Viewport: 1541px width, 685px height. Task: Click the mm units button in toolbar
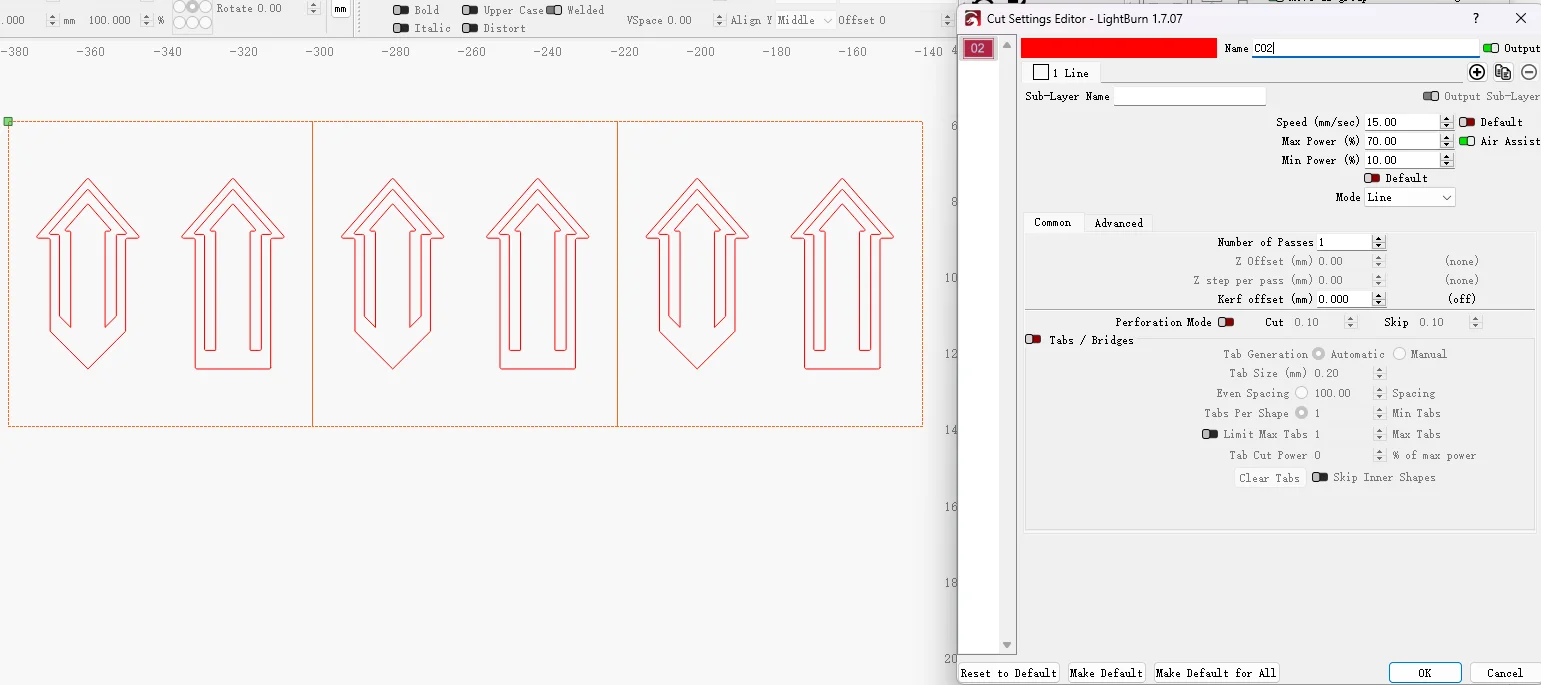pyautogui.click(x=341, y=9)
